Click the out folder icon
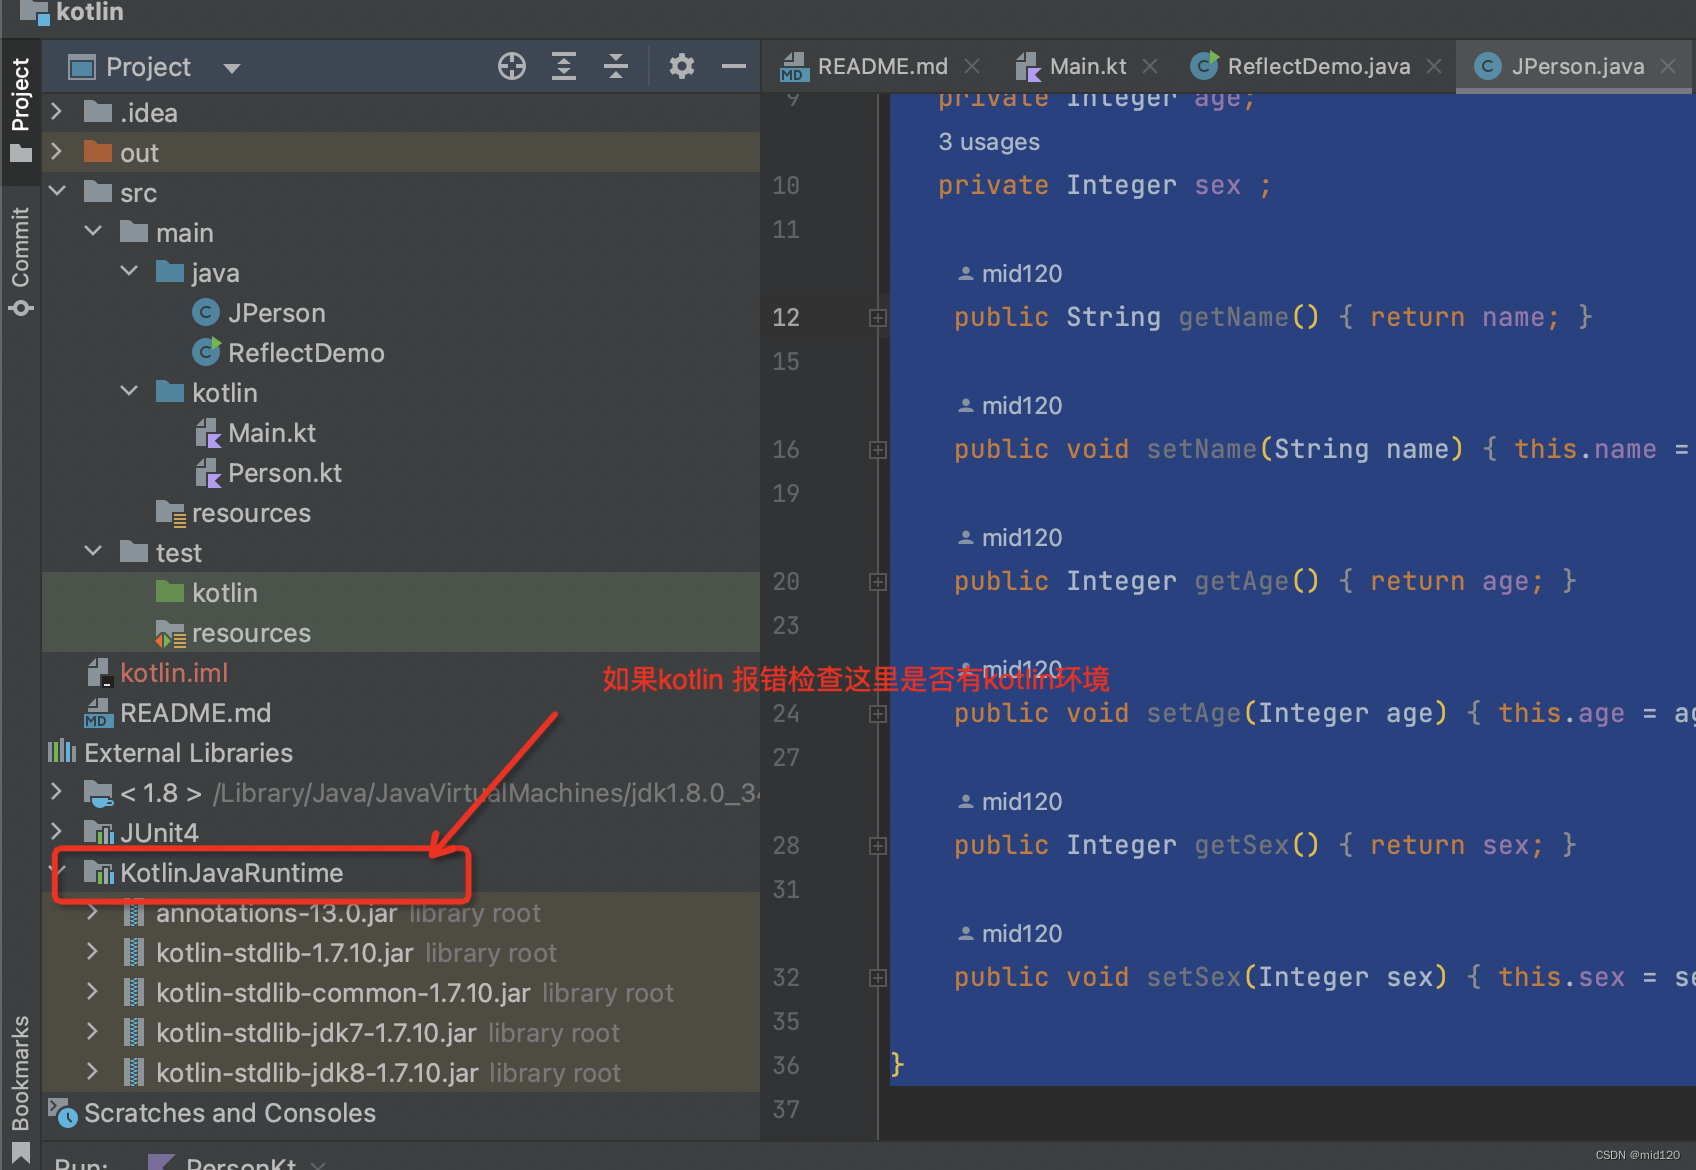The height and width of the screenshot is (1170, 1696). (x=98, y=152)
